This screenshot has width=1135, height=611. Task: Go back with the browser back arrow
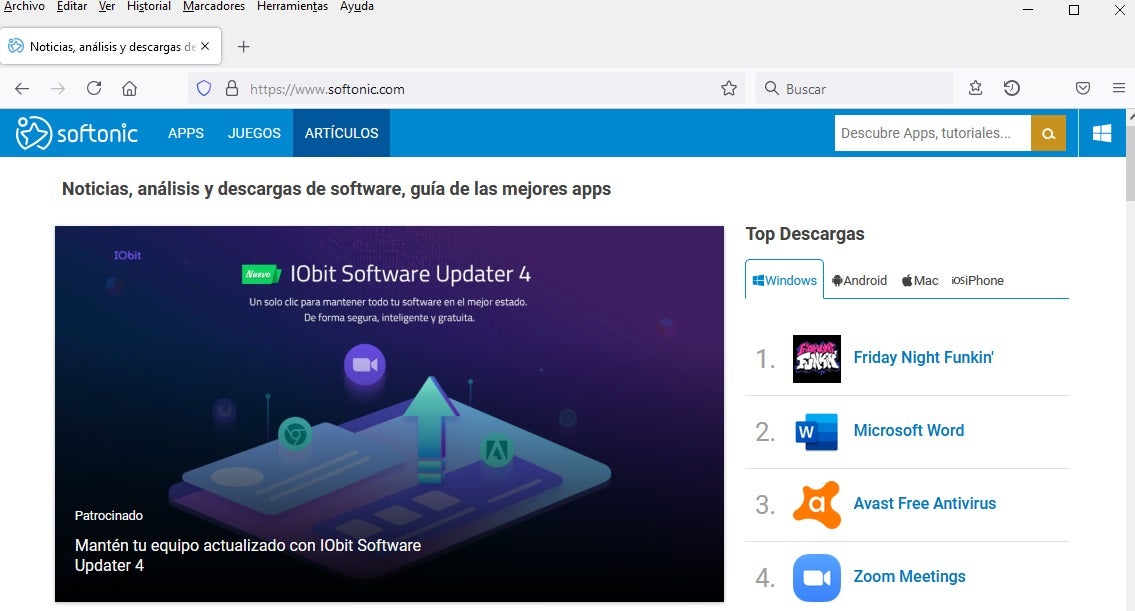22,88
